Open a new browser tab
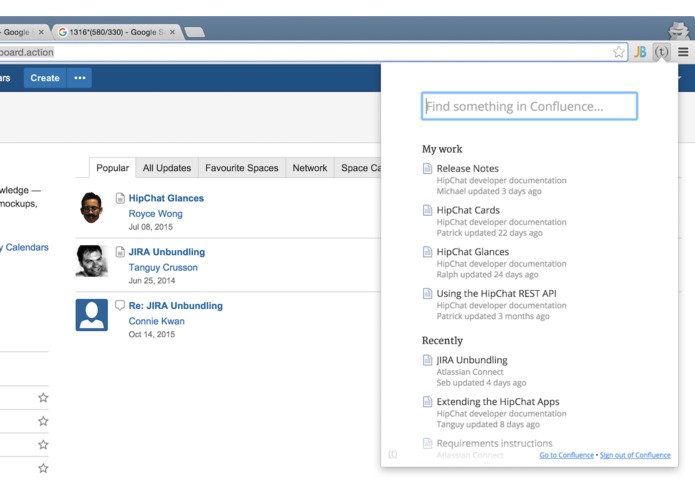The height and width of the screenshot is (494, 695). (x=194, y=32)
